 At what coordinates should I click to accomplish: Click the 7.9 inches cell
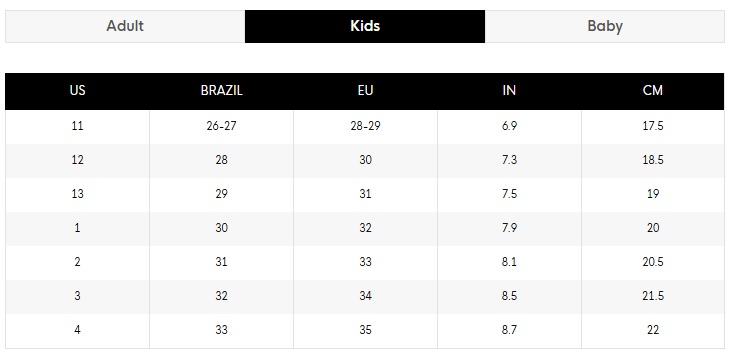click(509, 229)
